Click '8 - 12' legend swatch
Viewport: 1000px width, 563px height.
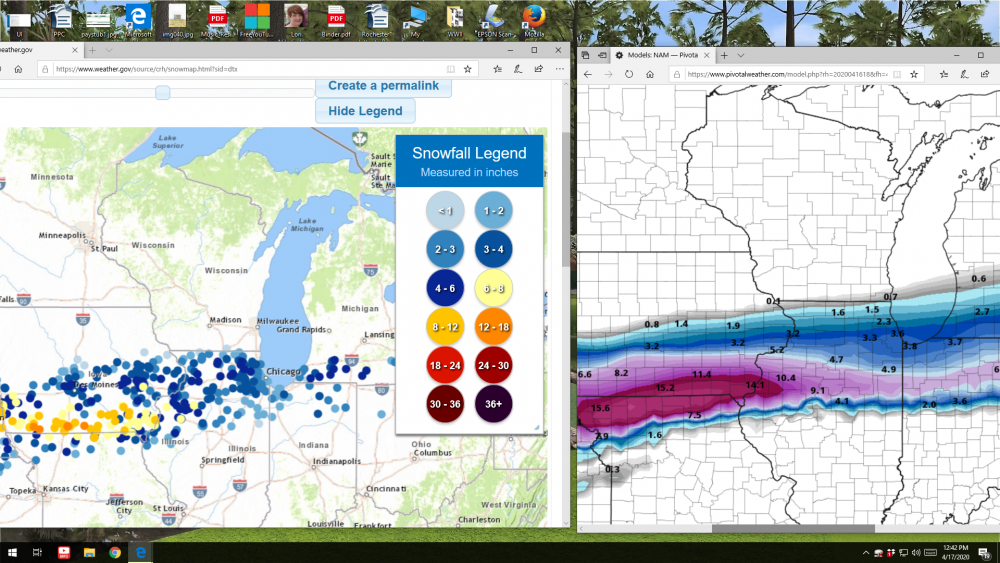pyautogui.click(x=445, y=327)
